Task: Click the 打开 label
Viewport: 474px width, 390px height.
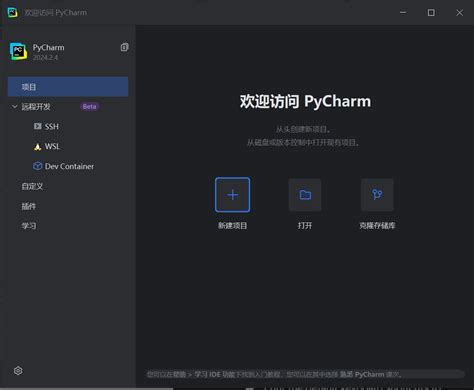Action: click(305, 226)
